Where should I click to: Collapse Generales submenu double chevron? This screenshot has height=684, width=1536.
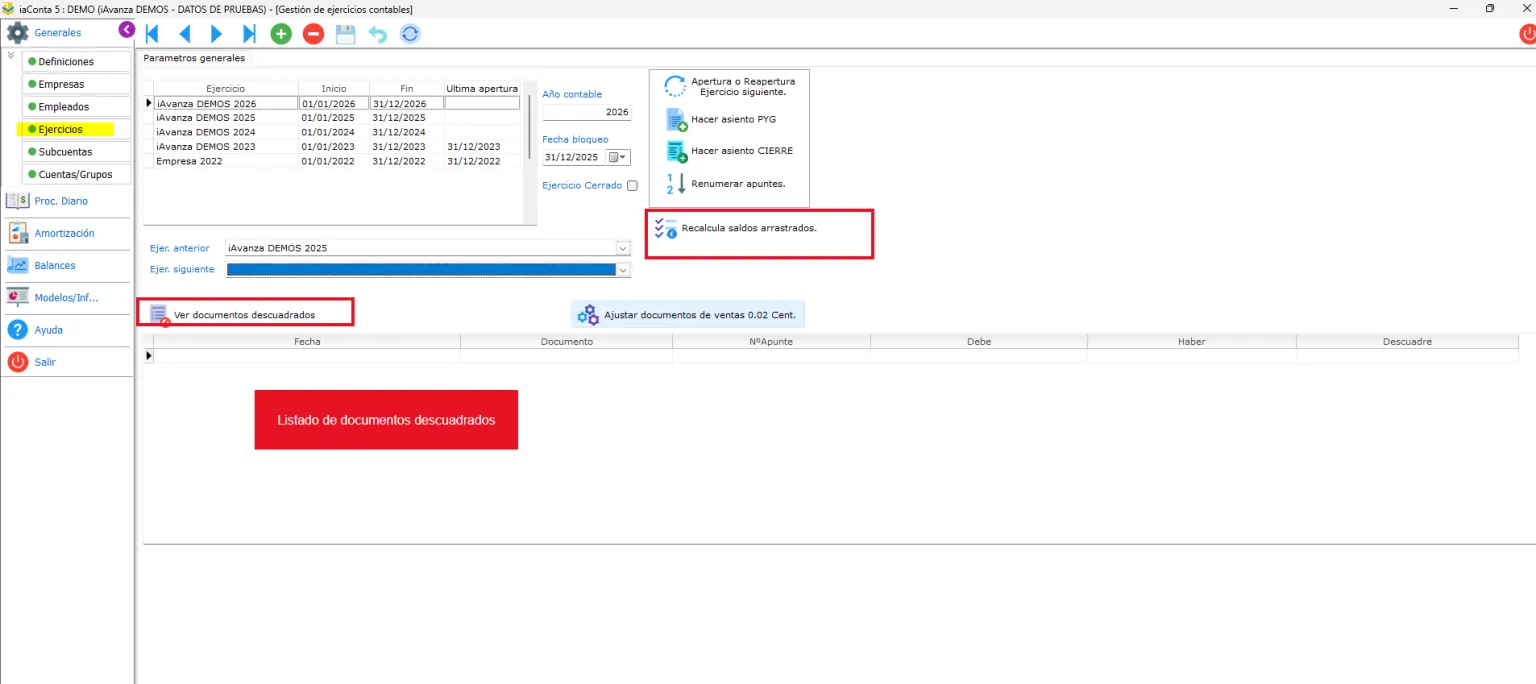(x=10, y=55)
